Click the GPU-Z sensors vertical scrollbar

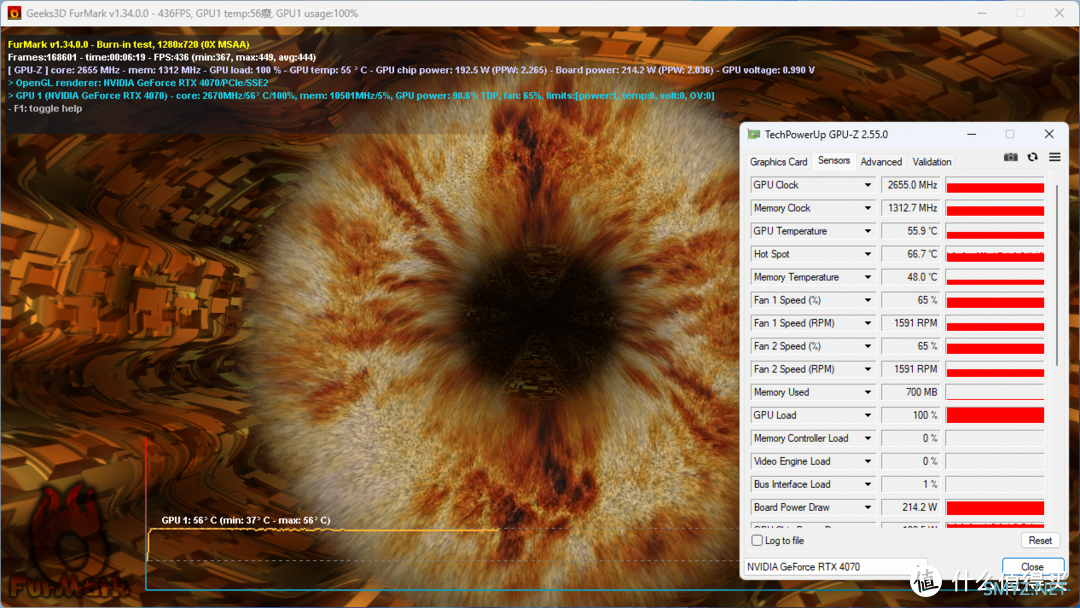click(1056, 275)
